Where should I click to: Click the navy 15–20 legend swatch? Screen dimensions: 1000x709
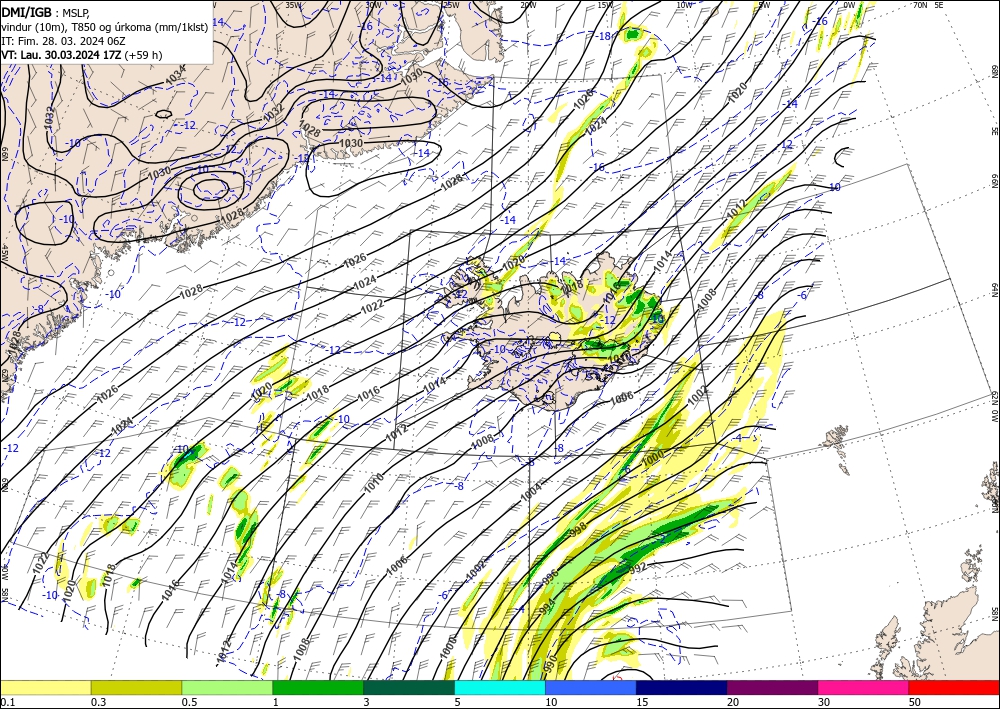point(681,687)
